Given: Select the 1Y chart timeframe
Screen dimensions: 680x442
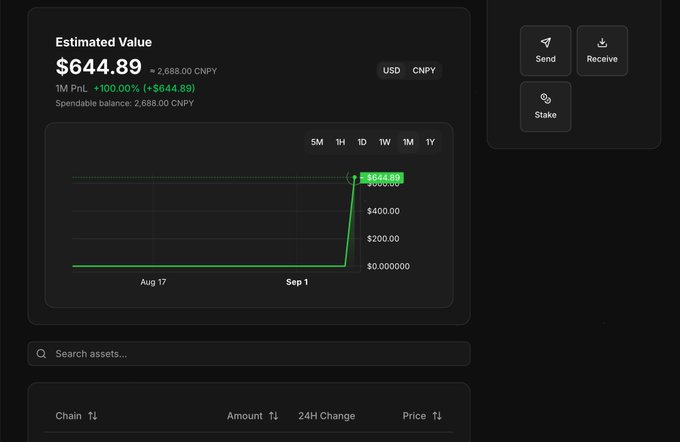Looking at the screenshot, I should (x=430, y=142).
